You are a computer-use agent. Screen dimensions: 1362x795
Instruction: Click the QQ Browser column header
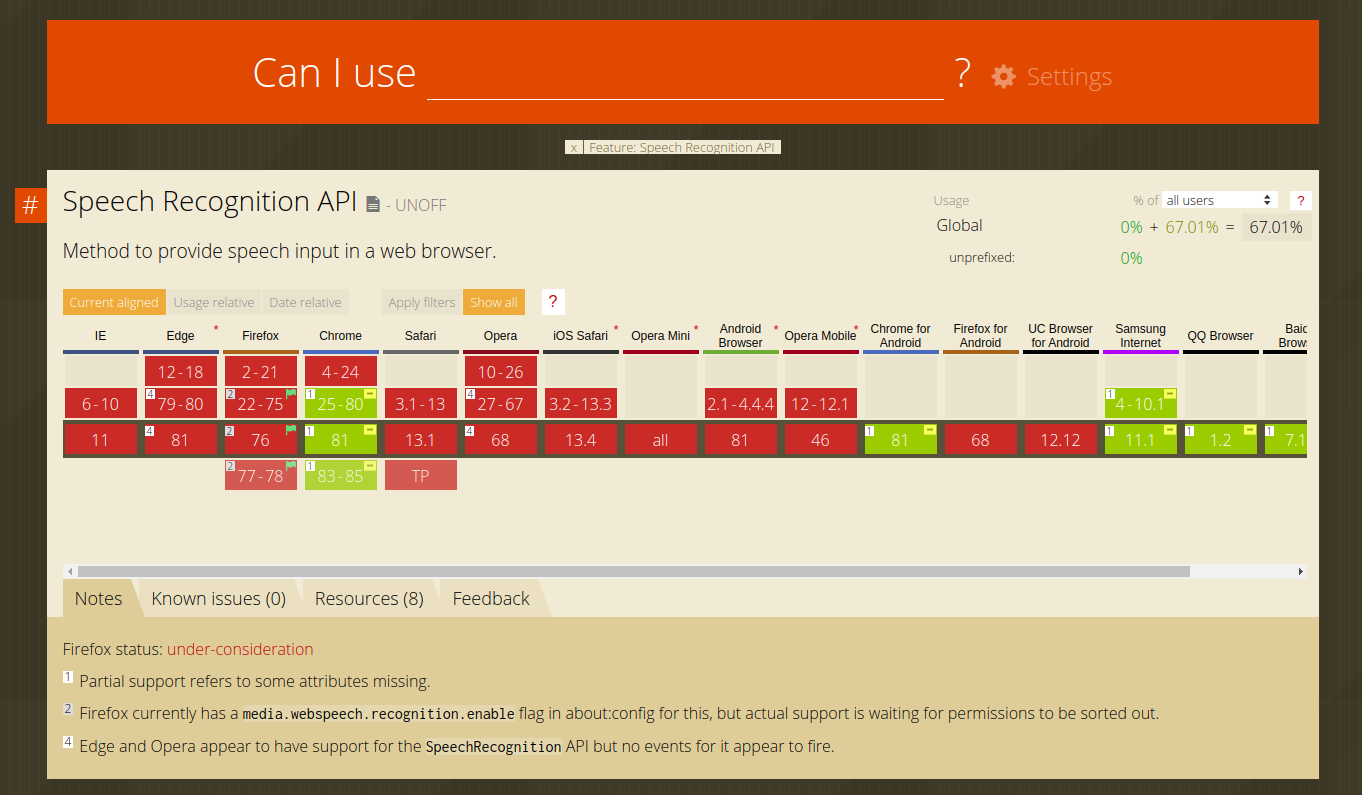pyautogui.click(x=1221, y=336)
